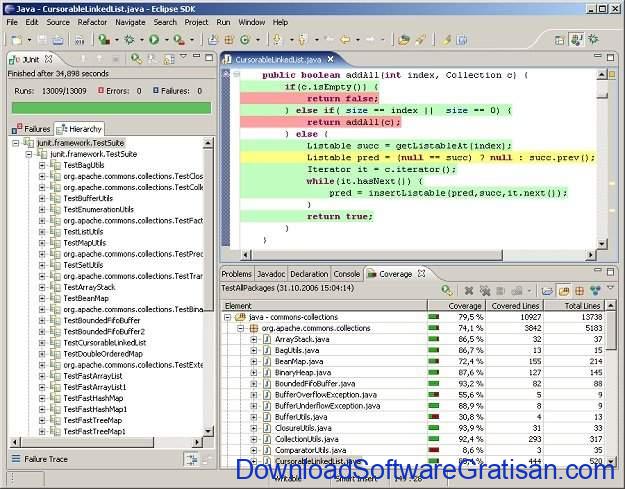Maximize the editor area using its maximize icon
The height and width of the screenshot is (489, 625).
point(610,58)
